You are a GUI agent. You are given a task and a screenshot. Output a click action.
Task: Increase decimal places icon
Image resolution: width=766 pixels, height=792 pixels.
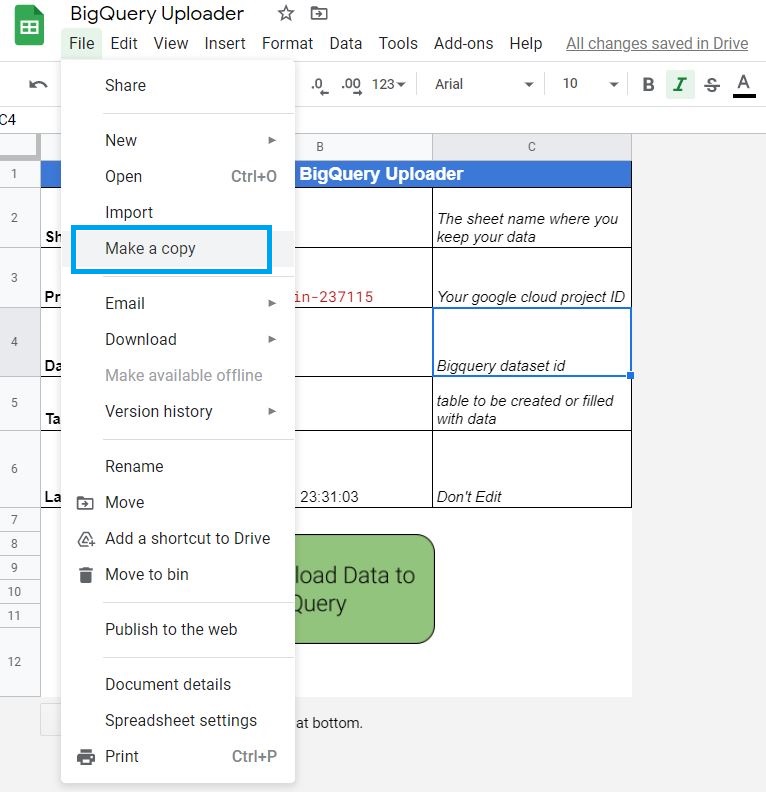[351, 85]
